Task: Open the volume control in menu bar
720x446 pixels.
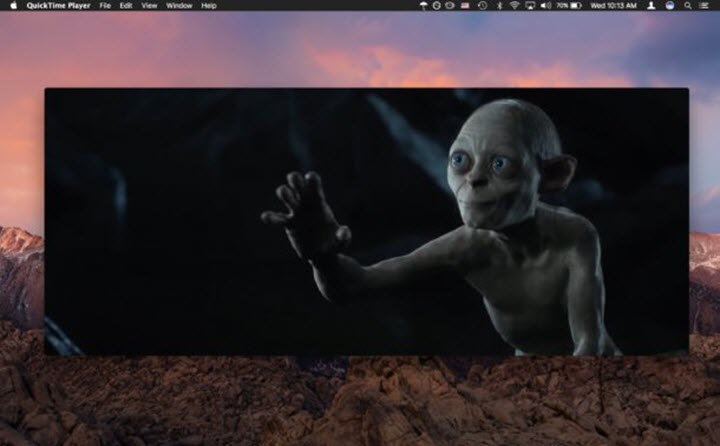Action: click(546, 6)
